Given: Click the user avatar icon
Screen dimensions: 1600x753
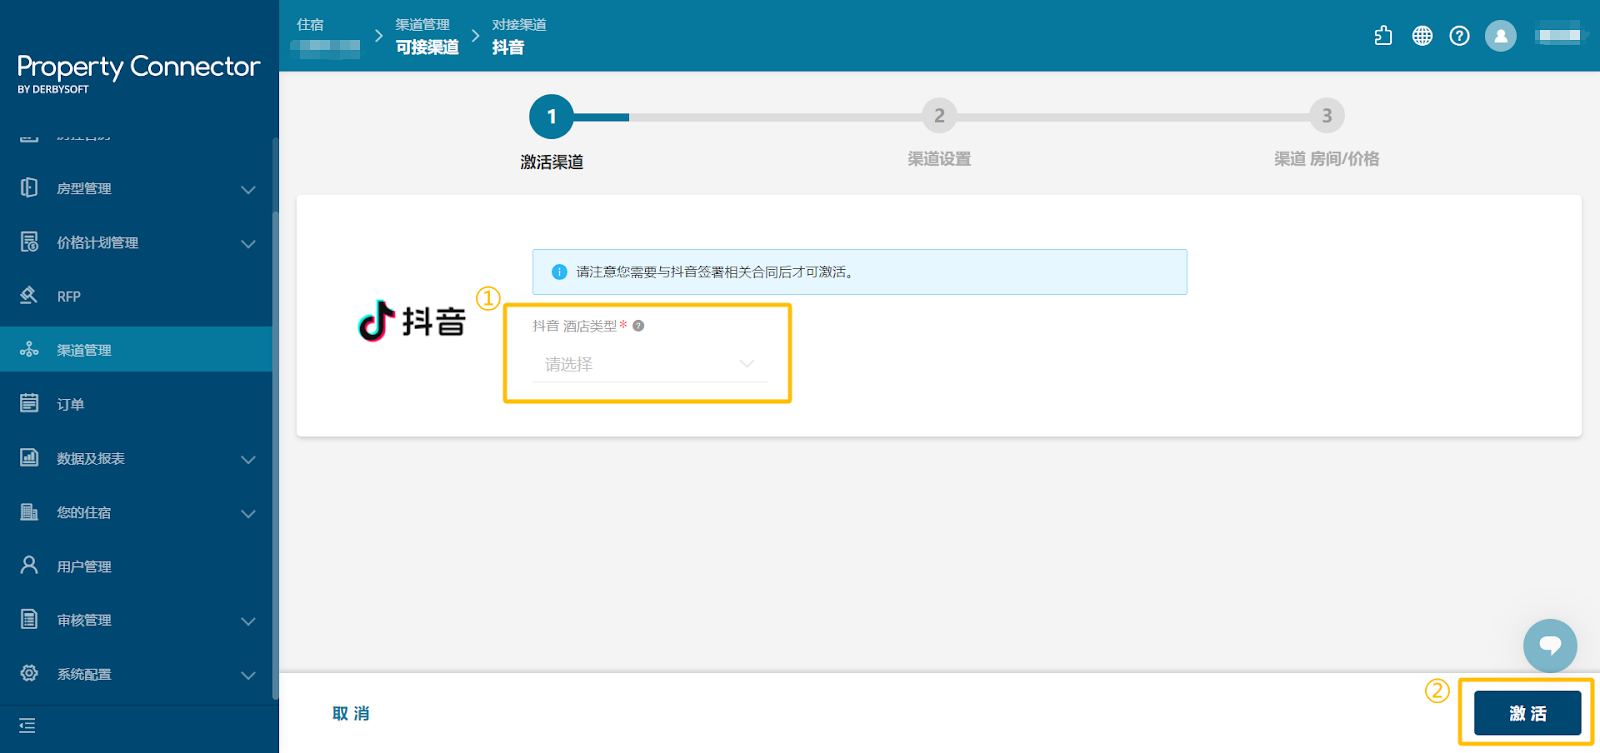Looking at the screenshot, I should click(1500, 36).
